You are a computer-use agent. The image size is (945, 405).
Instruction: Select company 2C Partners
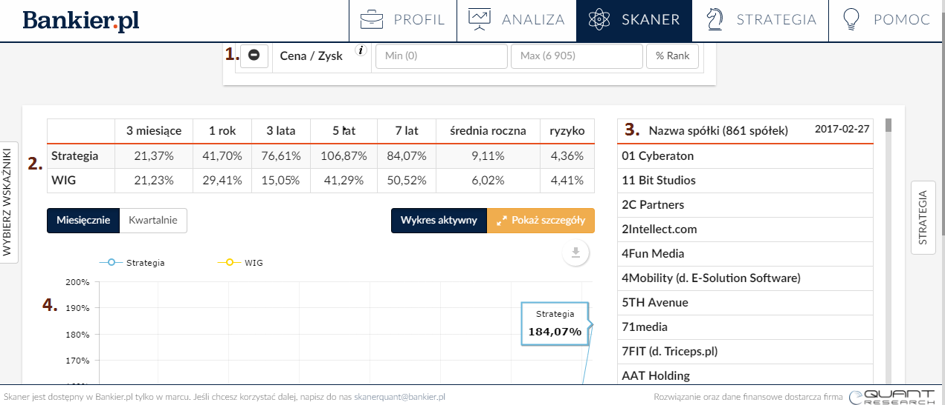pos(745,205)
